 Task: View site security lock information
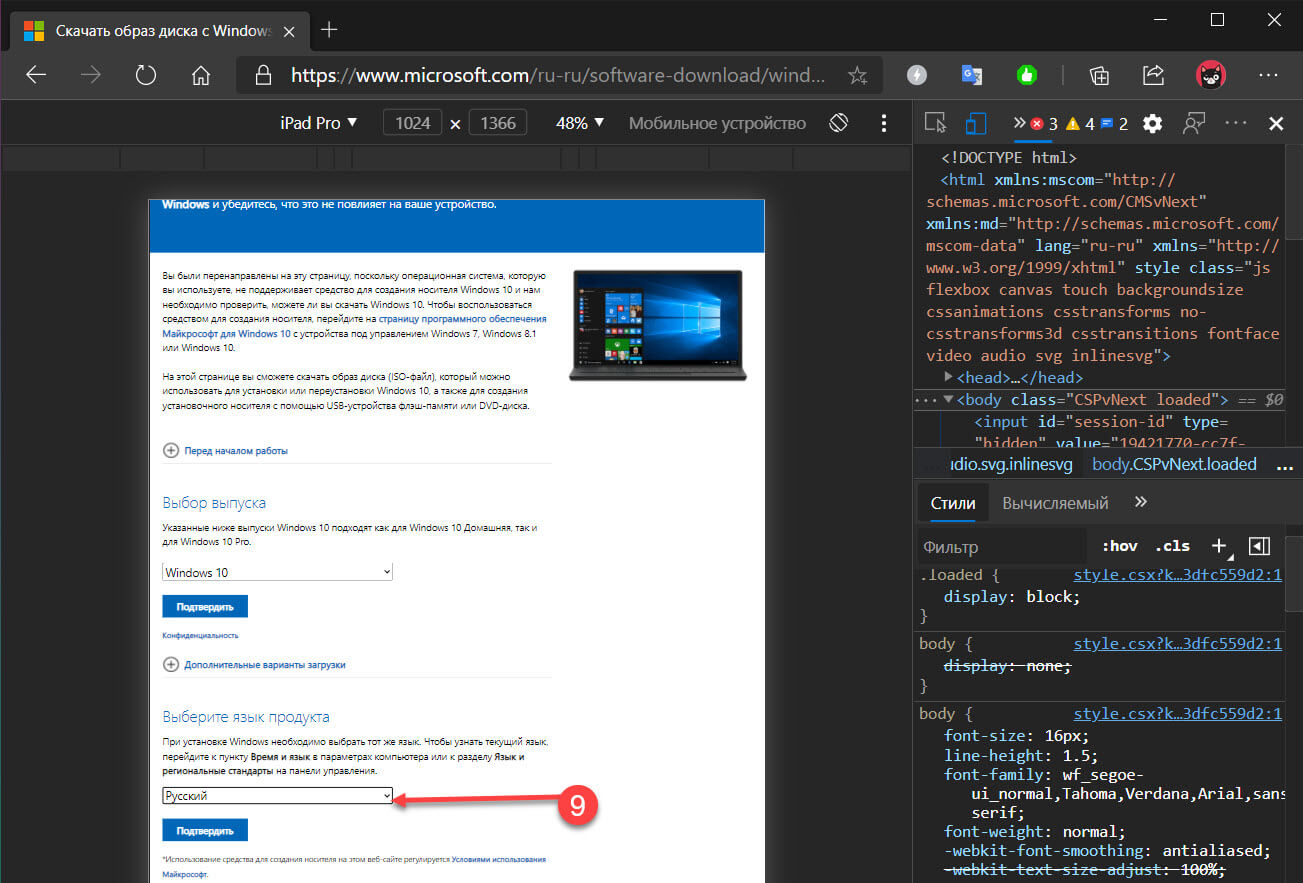263,76
